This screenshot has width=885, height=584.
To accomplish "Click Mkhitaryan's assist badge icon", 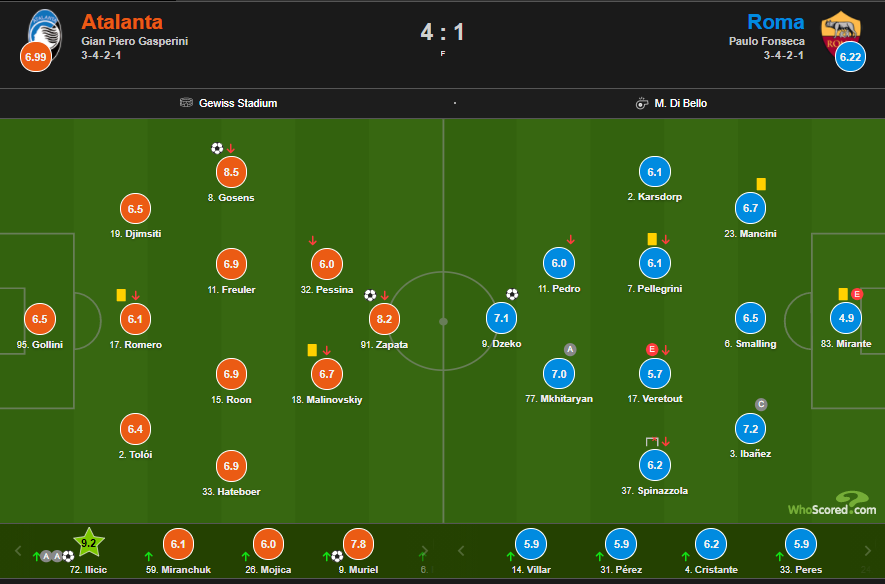I will click(x=570, y=350).
